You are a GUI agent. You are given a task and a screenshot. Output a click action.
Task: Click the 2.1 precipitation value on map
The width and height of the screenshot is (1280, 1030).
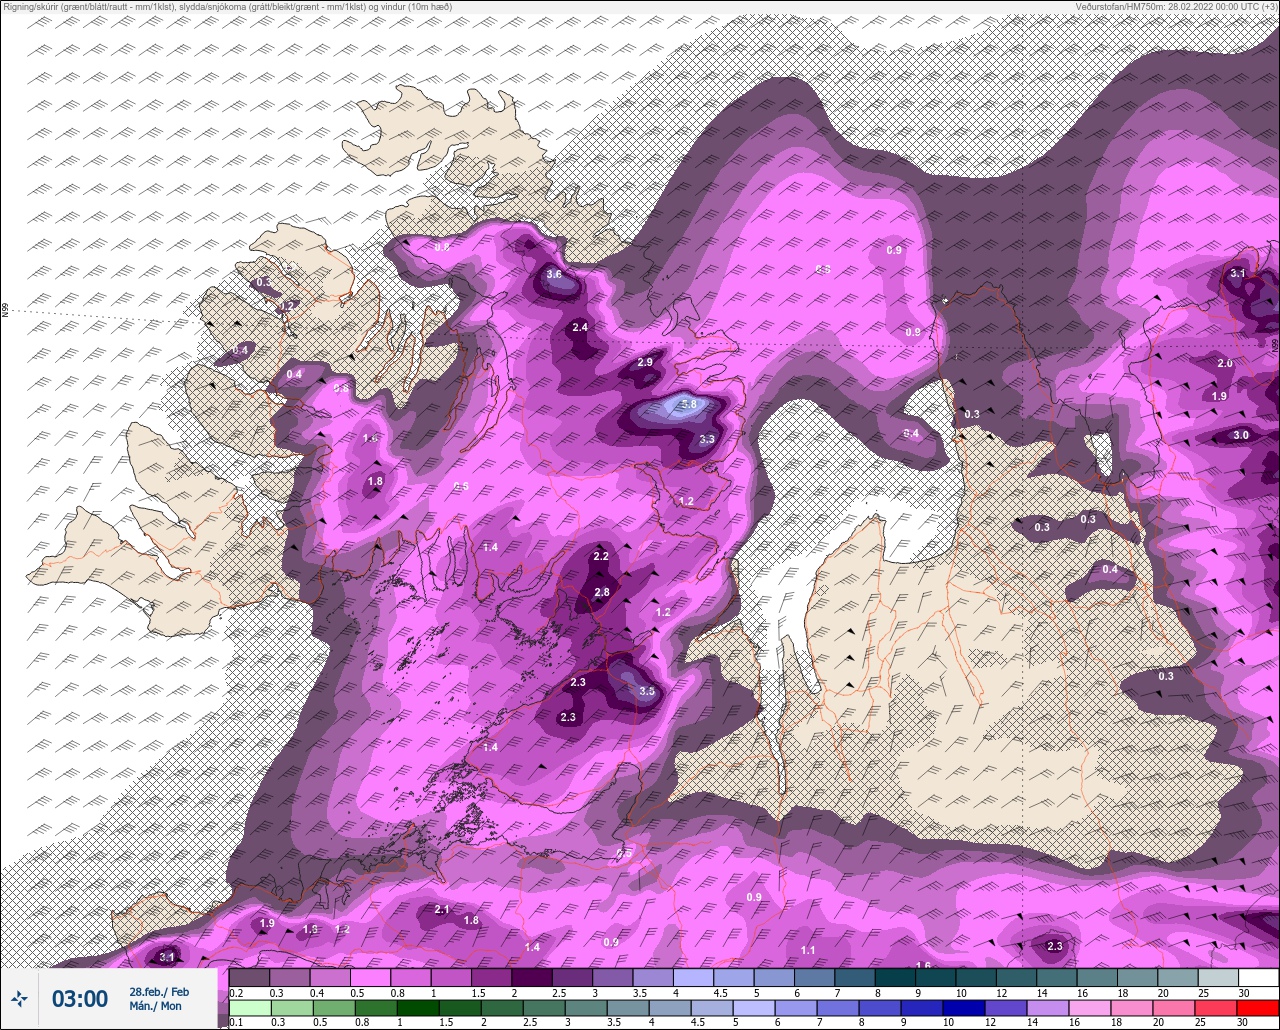[442, 909]
